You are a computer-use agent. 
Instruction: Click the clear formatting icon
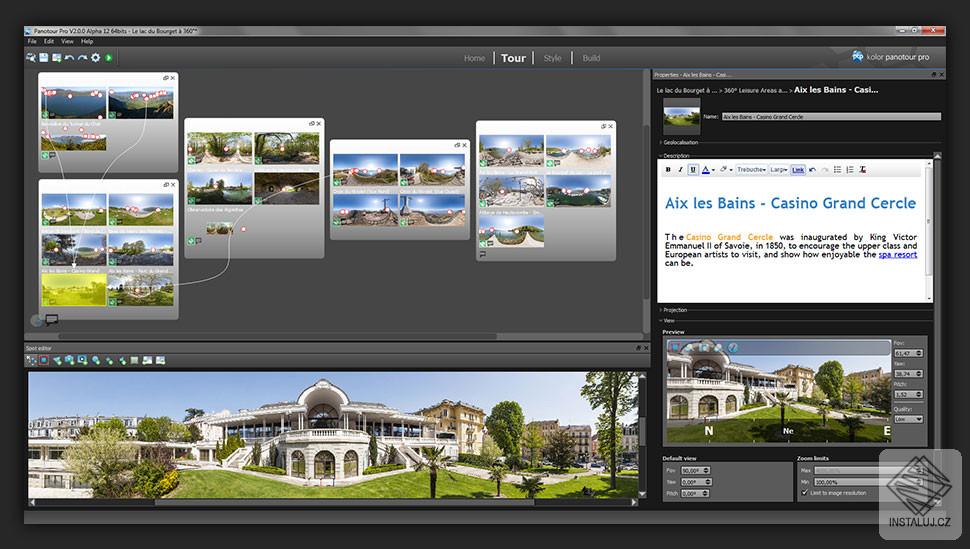[862, 170]
